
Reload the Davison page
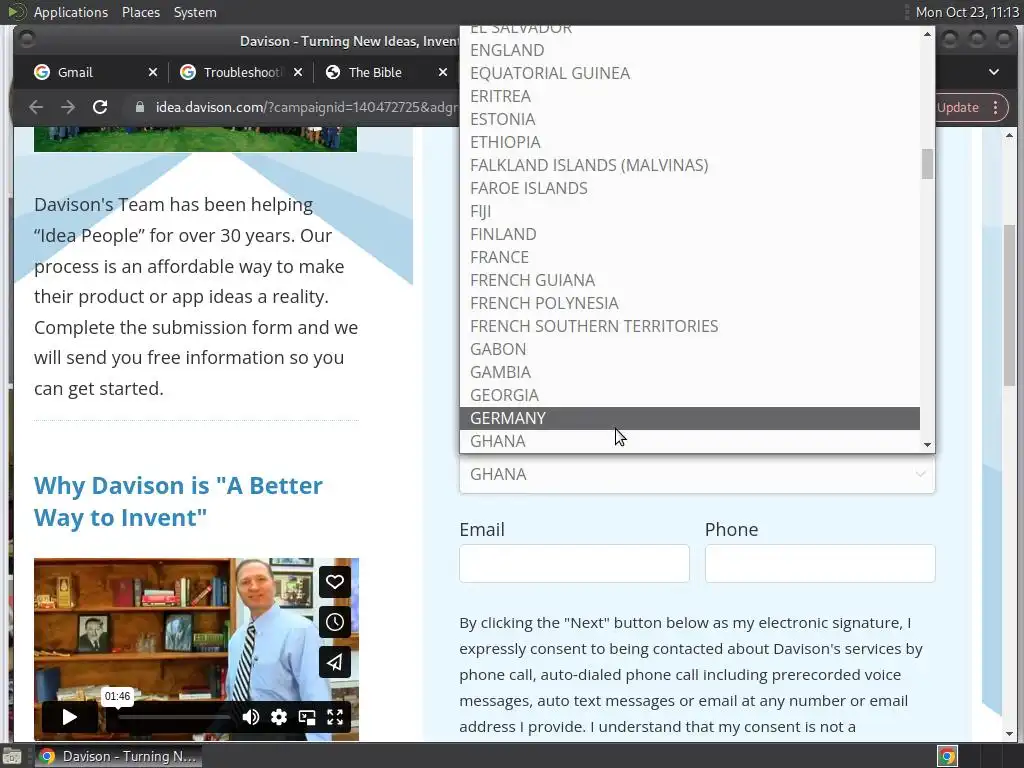[100, 107]
